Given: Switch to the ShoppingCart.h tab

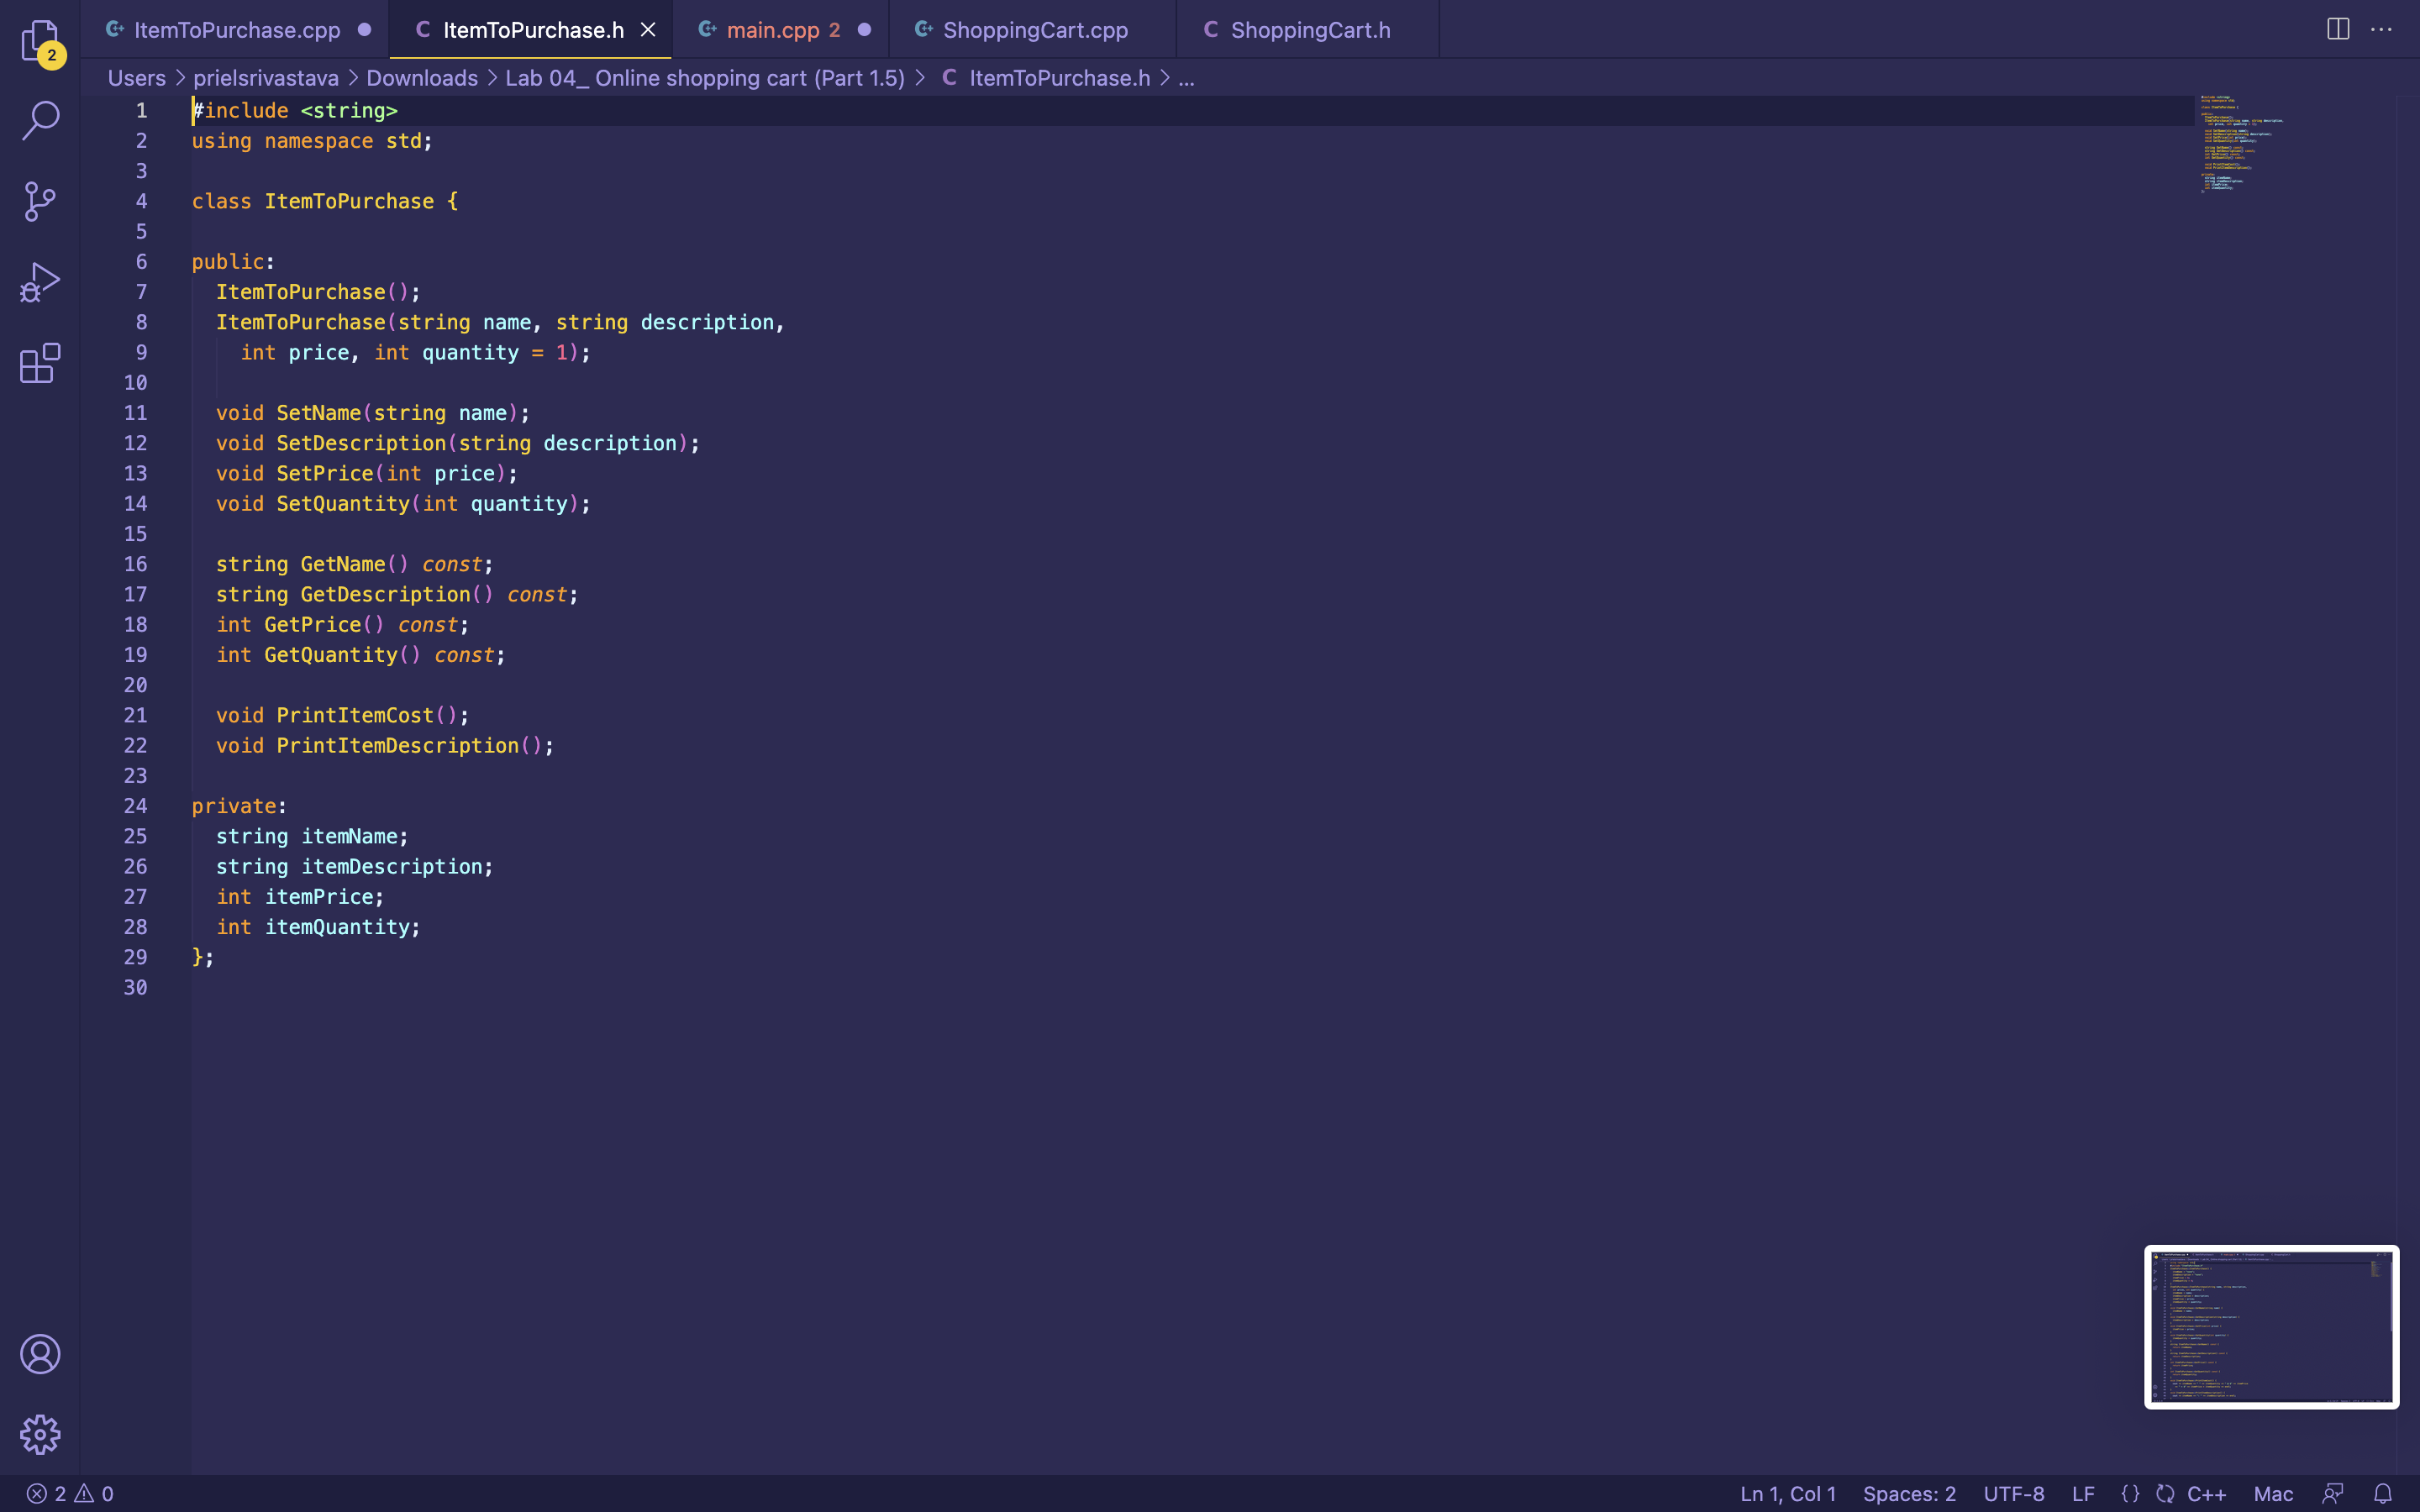Looking at the screenshot, I should 1310,29.
